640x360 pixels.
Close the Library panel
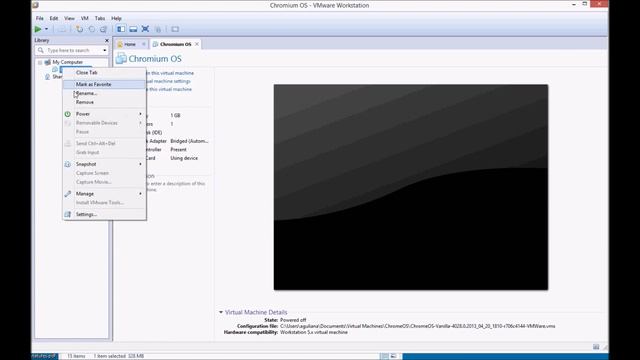[x=107, y=40]
